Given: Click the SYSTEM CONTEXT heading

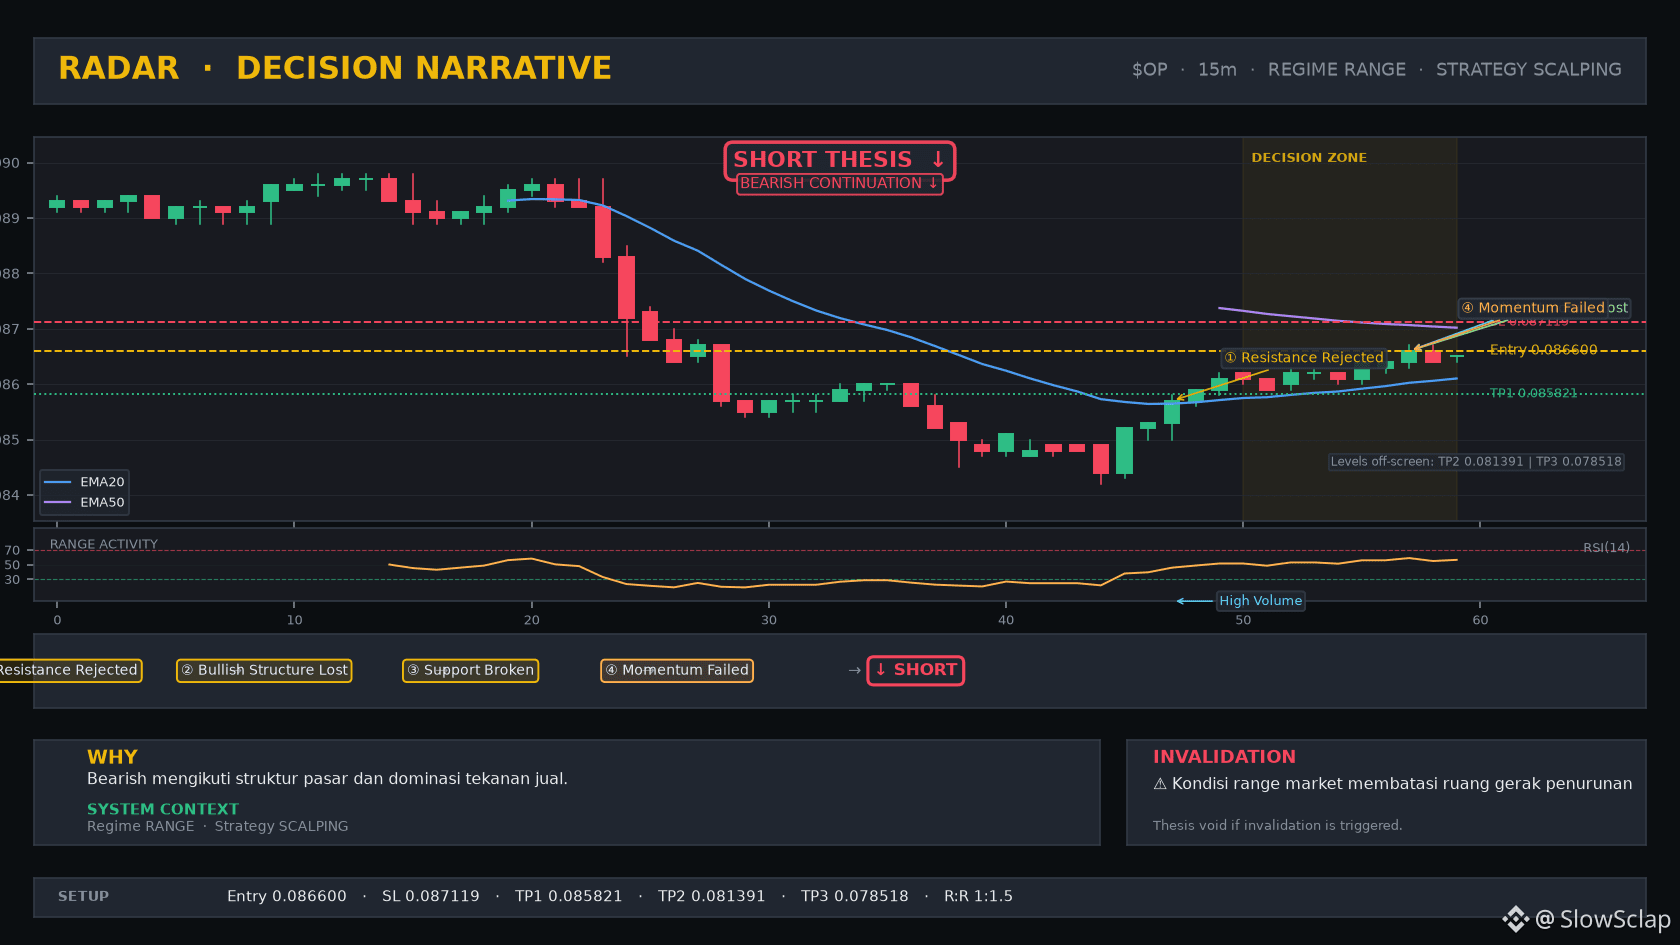Looking at the screenshot, I should point(163,809).
